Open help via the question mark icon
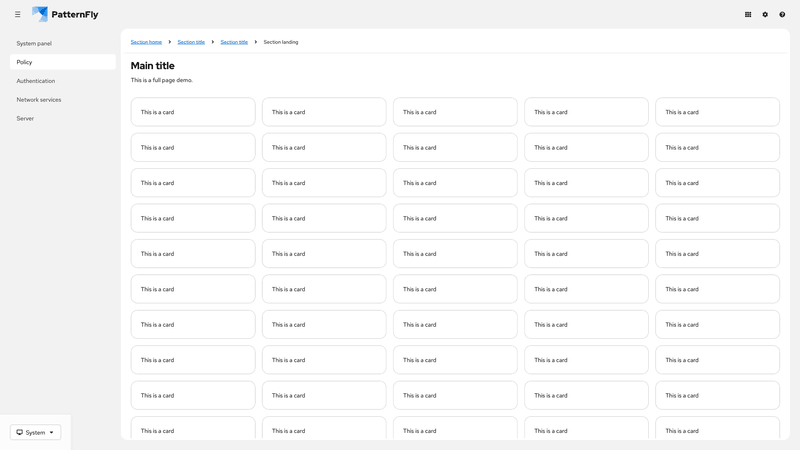 [782, 14]
